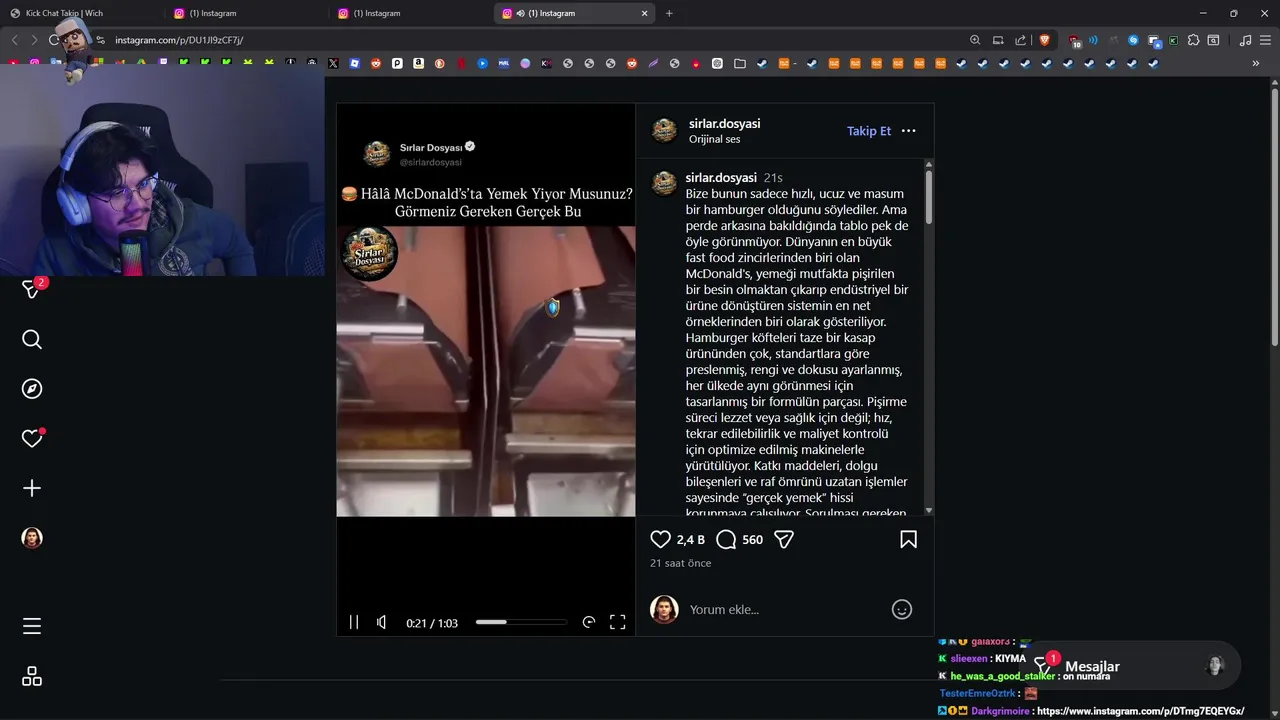Open the Meta apps grid icon

32,677
